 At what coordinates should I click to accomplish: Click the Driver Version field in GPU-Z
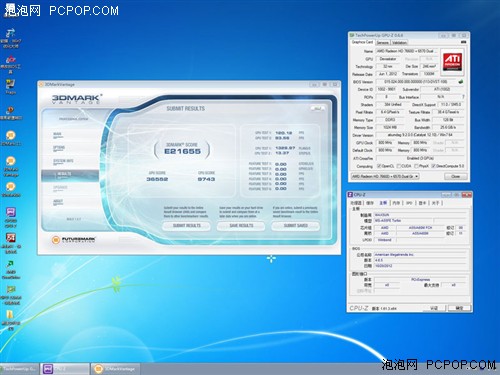tap(421, 135)
